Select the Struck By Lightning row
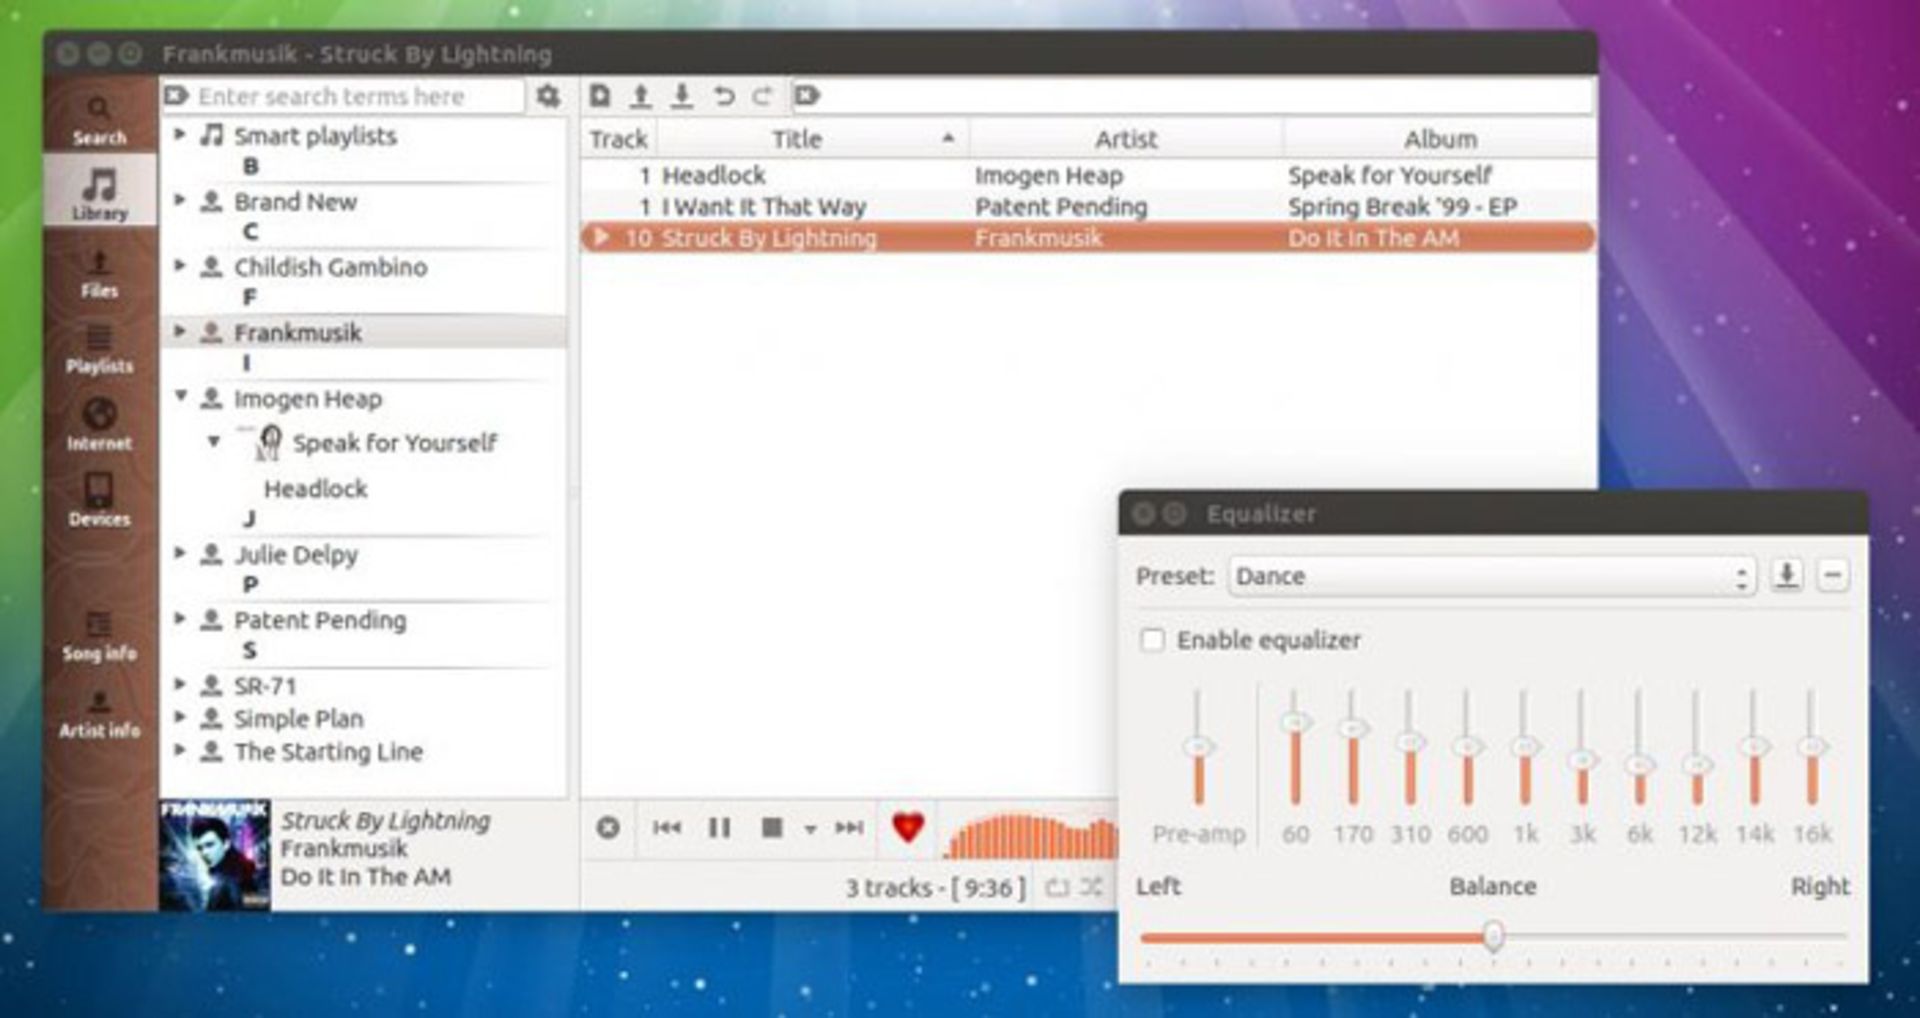 tap(1087, 238)
